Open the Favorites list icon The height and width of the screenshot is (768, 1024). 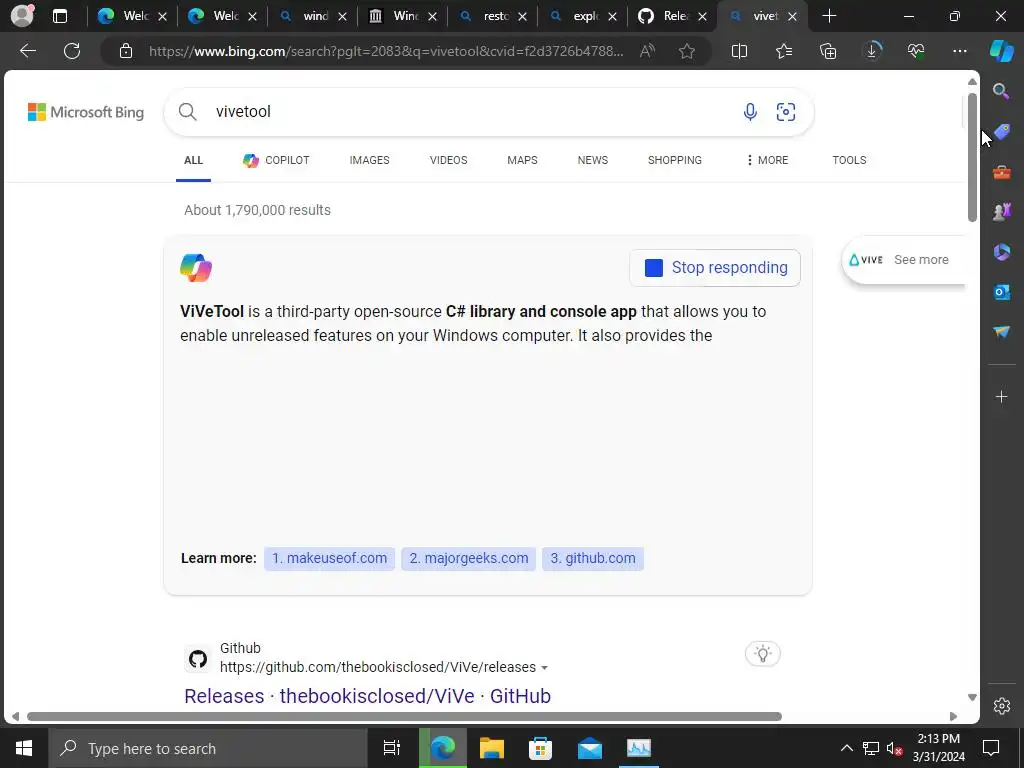coord(784,51)
